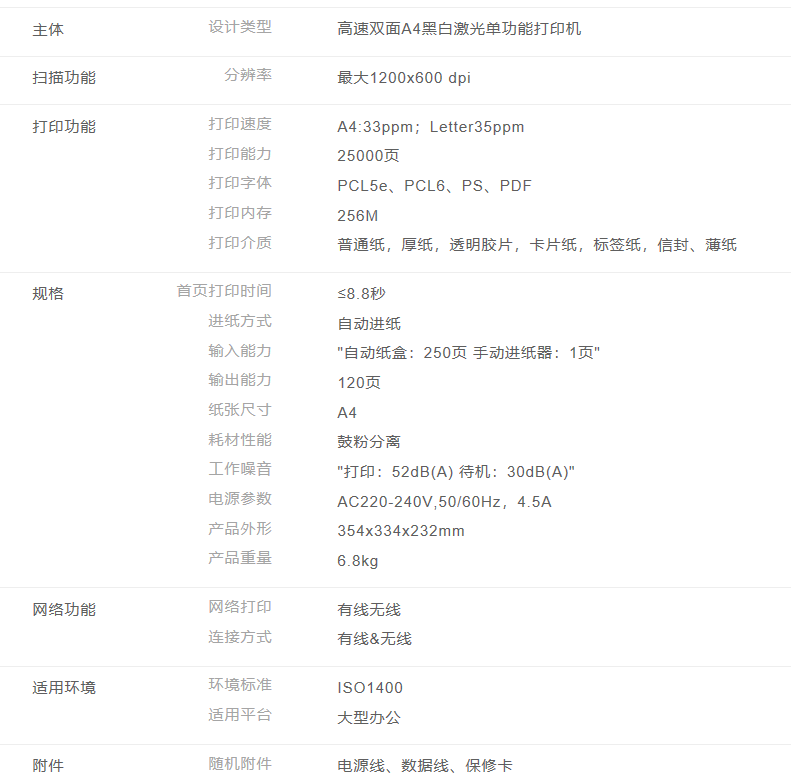Click the 设计类型 attribute label
The image size is (791, 779).
pos(240,27)
